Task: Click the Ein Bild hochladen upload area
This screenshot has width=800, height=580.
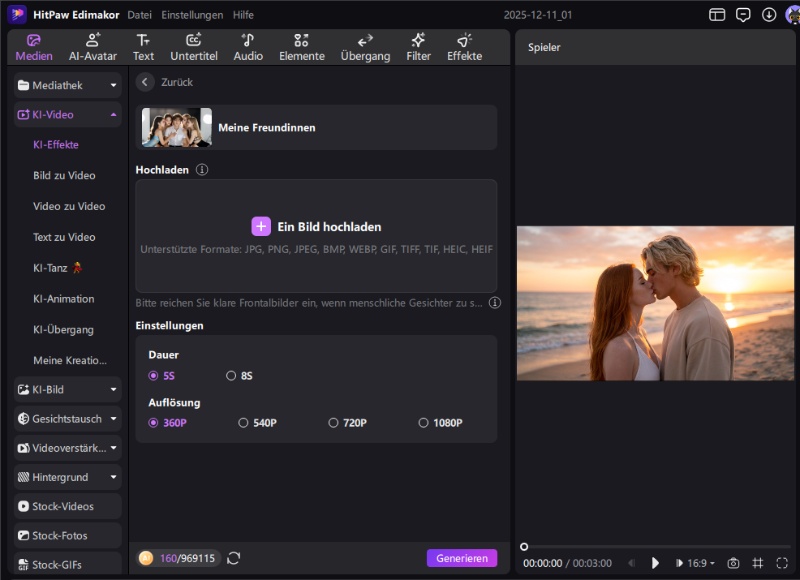Action: point(316,227)
